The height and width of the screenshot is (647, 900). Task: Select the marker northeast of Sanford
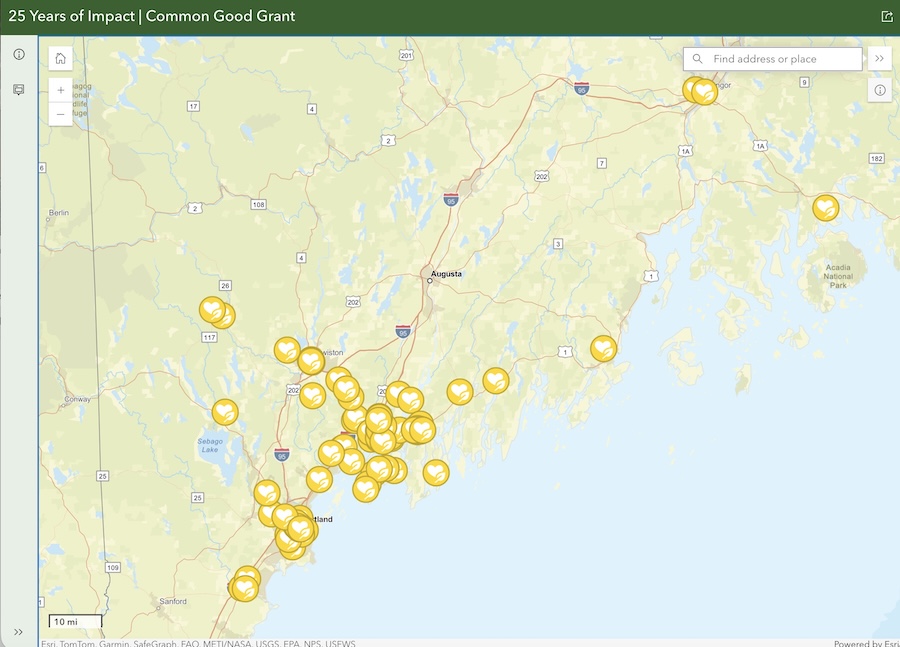(x=243, y=587)
